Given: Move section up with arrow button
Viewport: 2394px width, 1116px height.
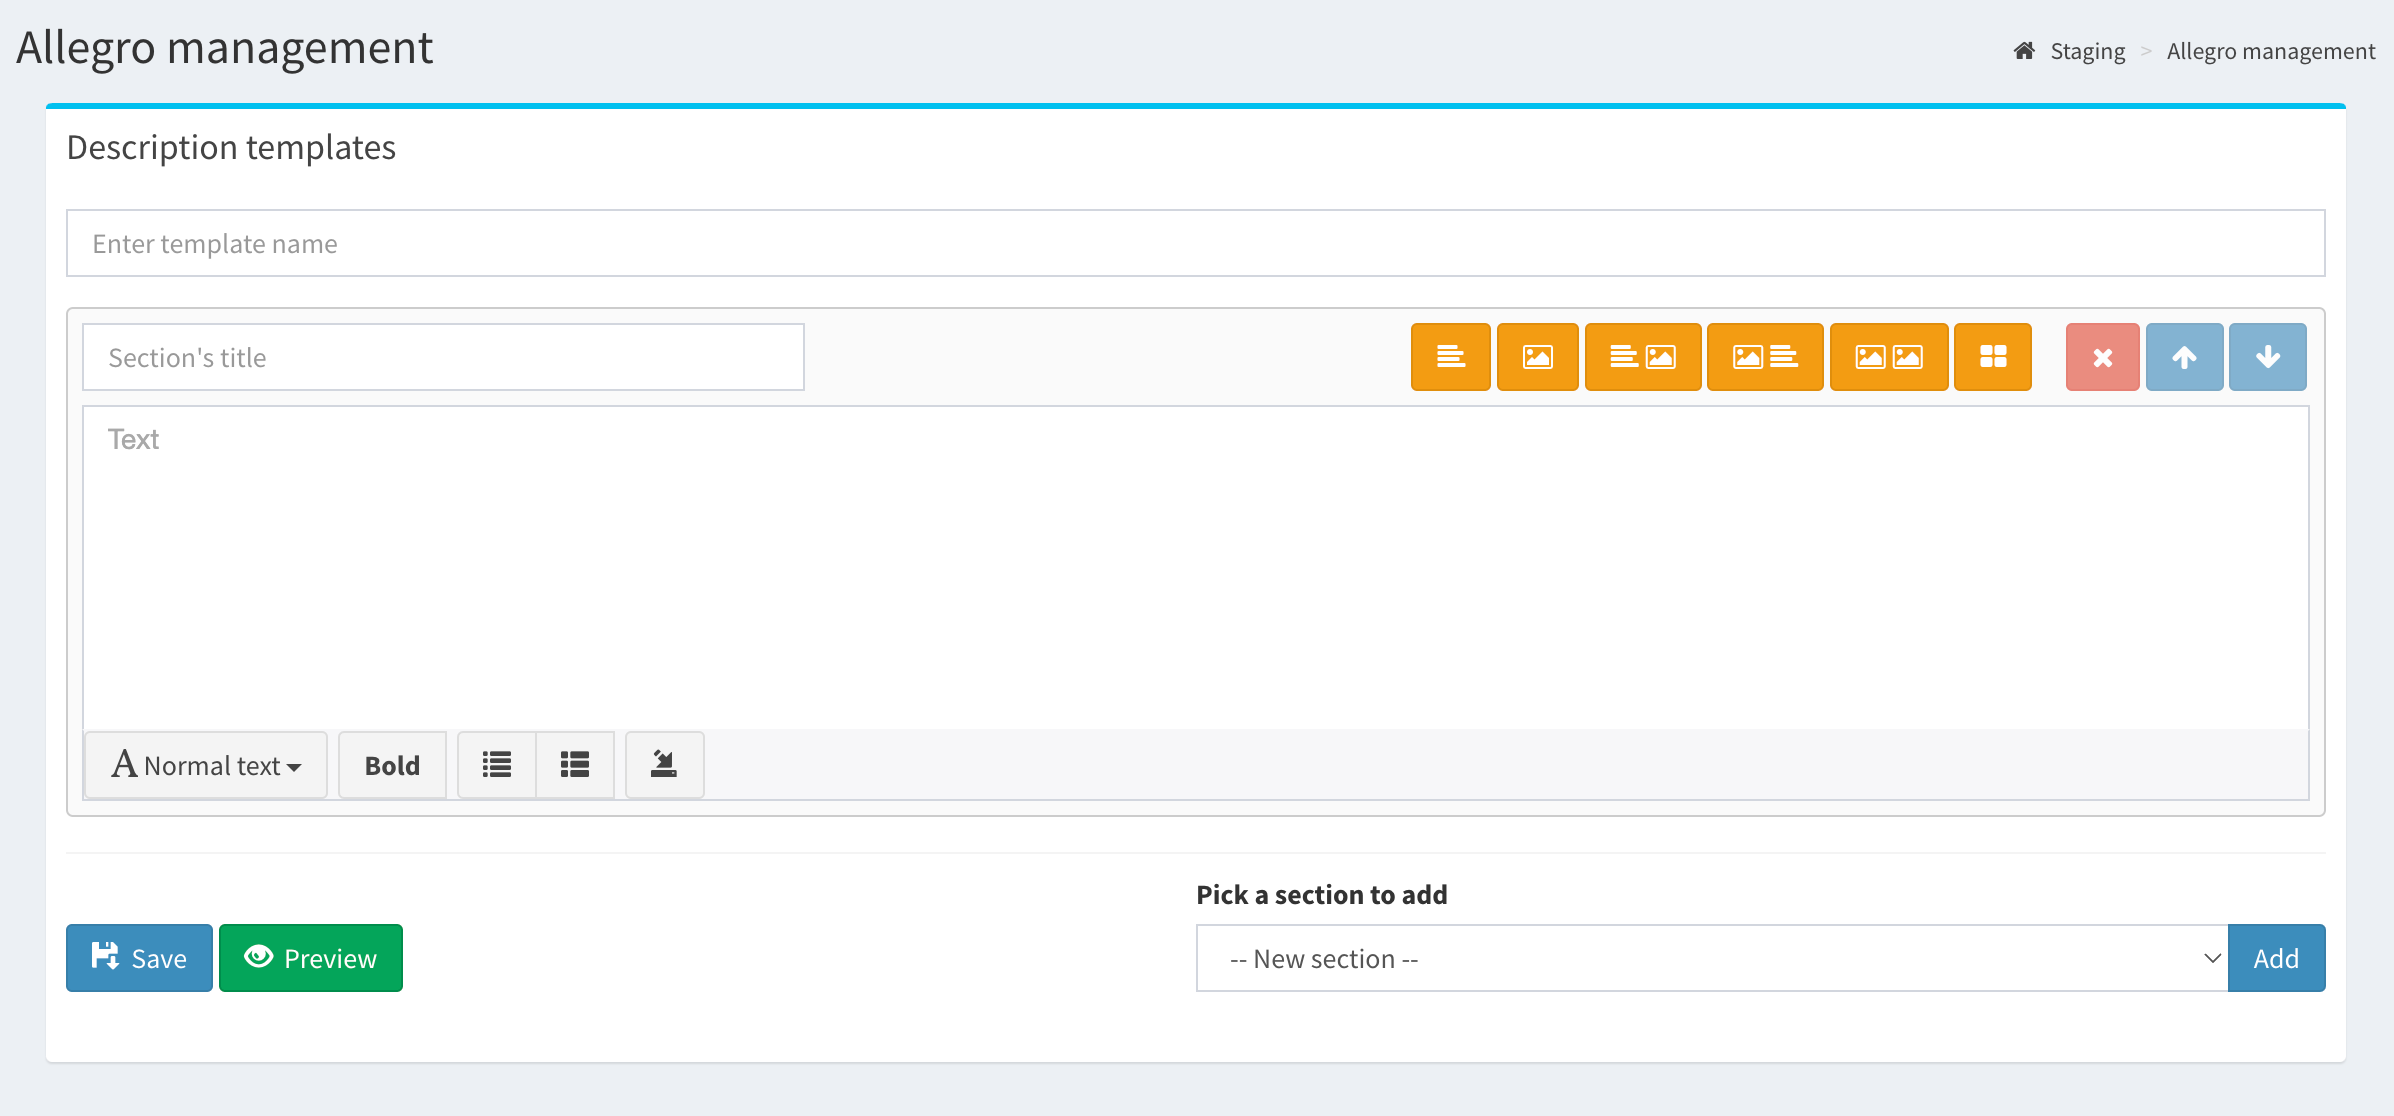Looking at the screenshot, I should [x=2184, y=357].
